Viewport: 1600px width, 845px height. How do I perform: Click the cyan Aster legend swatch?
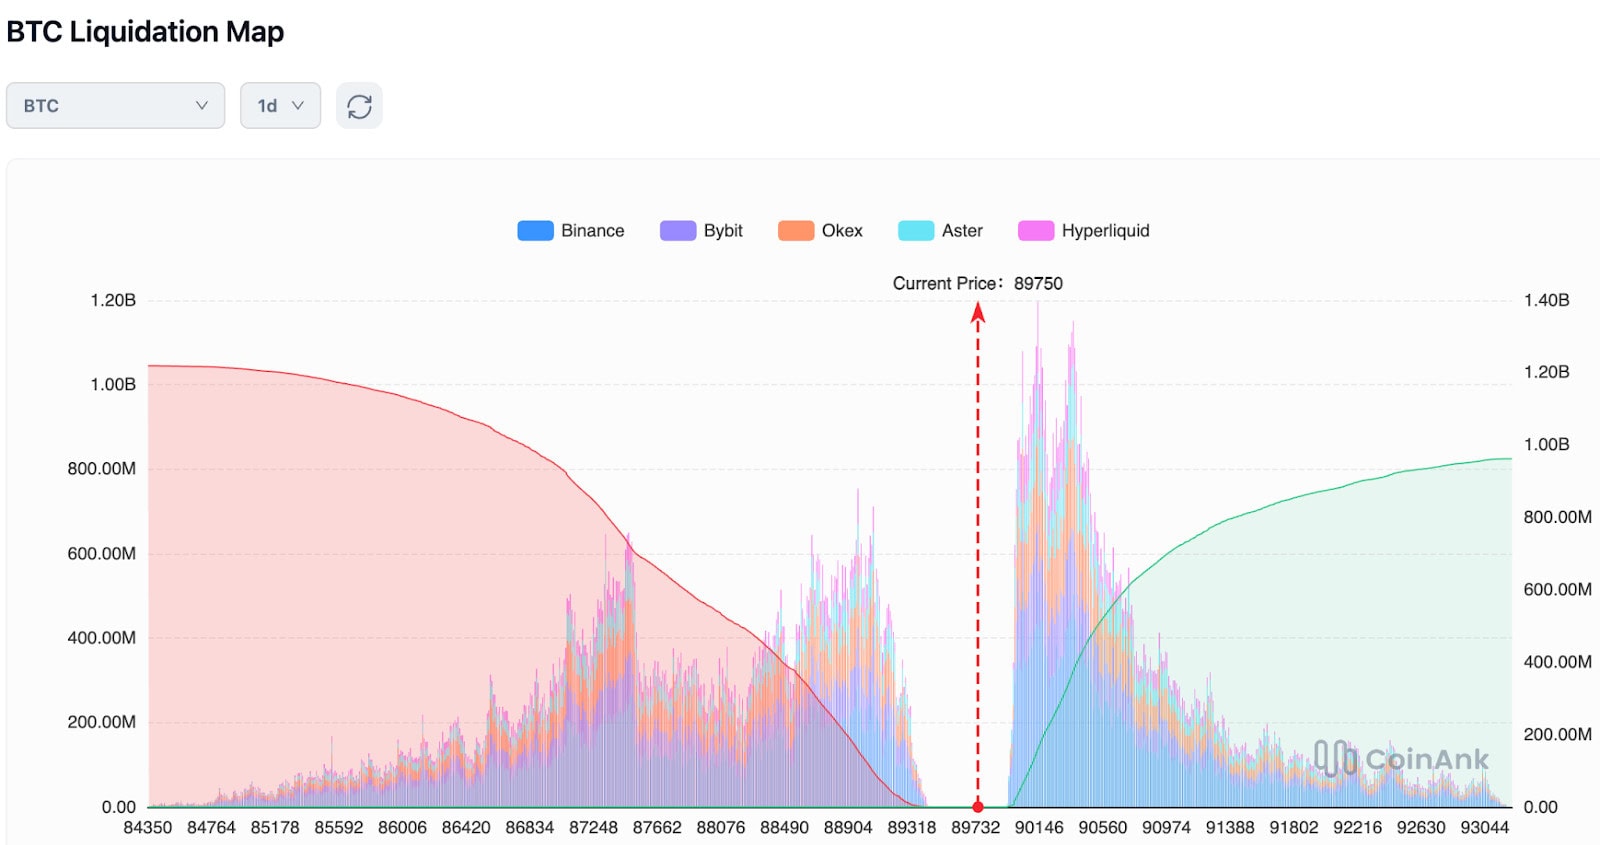(915, 231)
